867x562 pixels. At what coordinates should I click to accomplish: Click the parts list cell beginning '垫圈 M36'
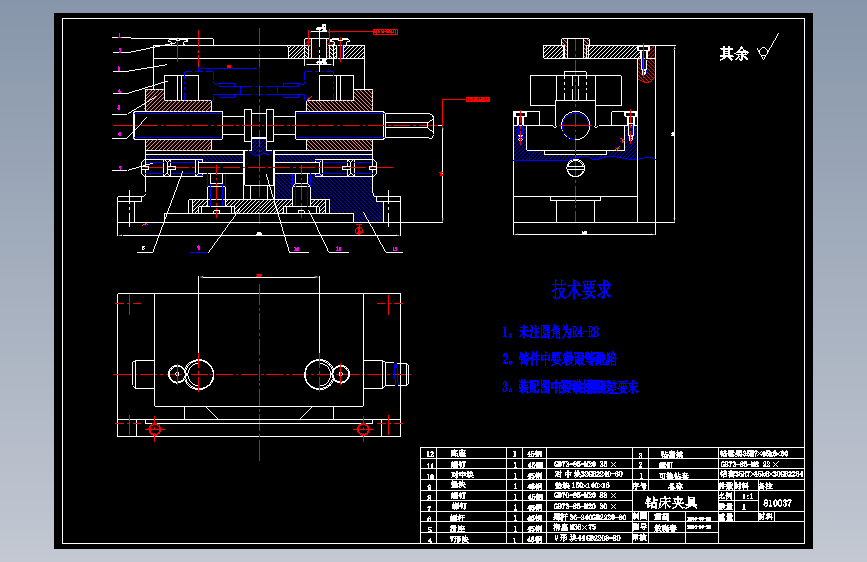click(x=574, y=527)
